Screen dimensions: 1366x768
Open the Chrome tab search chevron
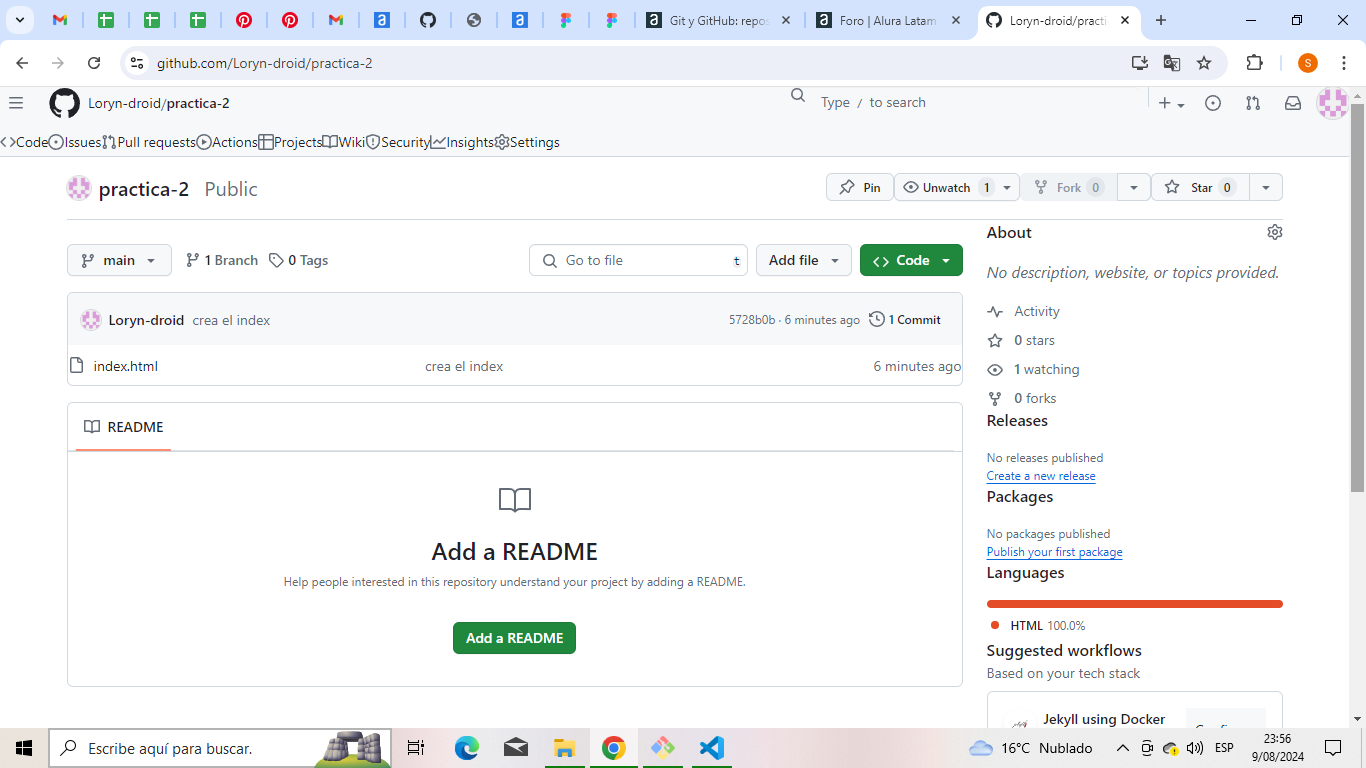19,20
